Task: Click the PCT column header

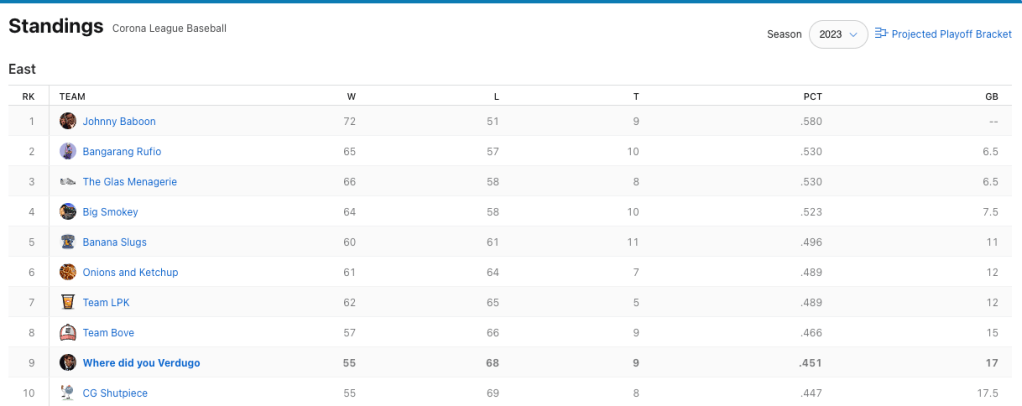Action: pyautogui.click(x=813, y=96)
